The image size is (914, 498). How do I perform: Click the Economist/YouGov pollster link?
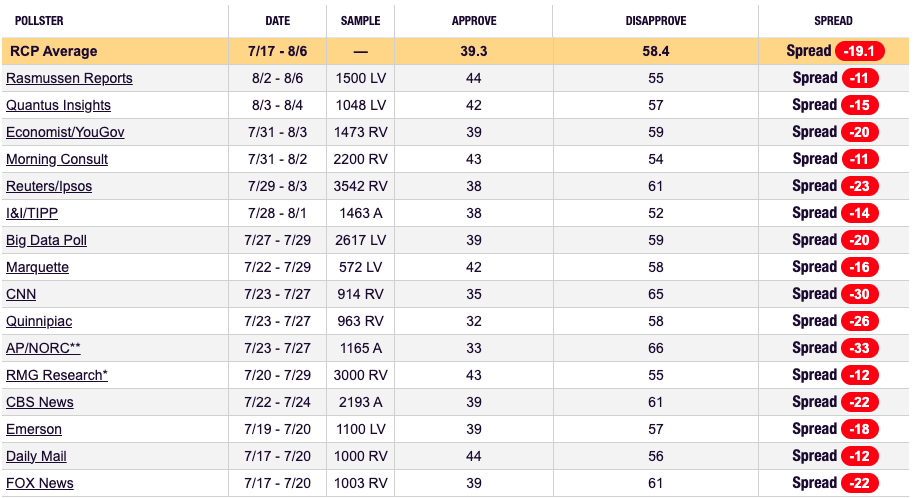65,132
